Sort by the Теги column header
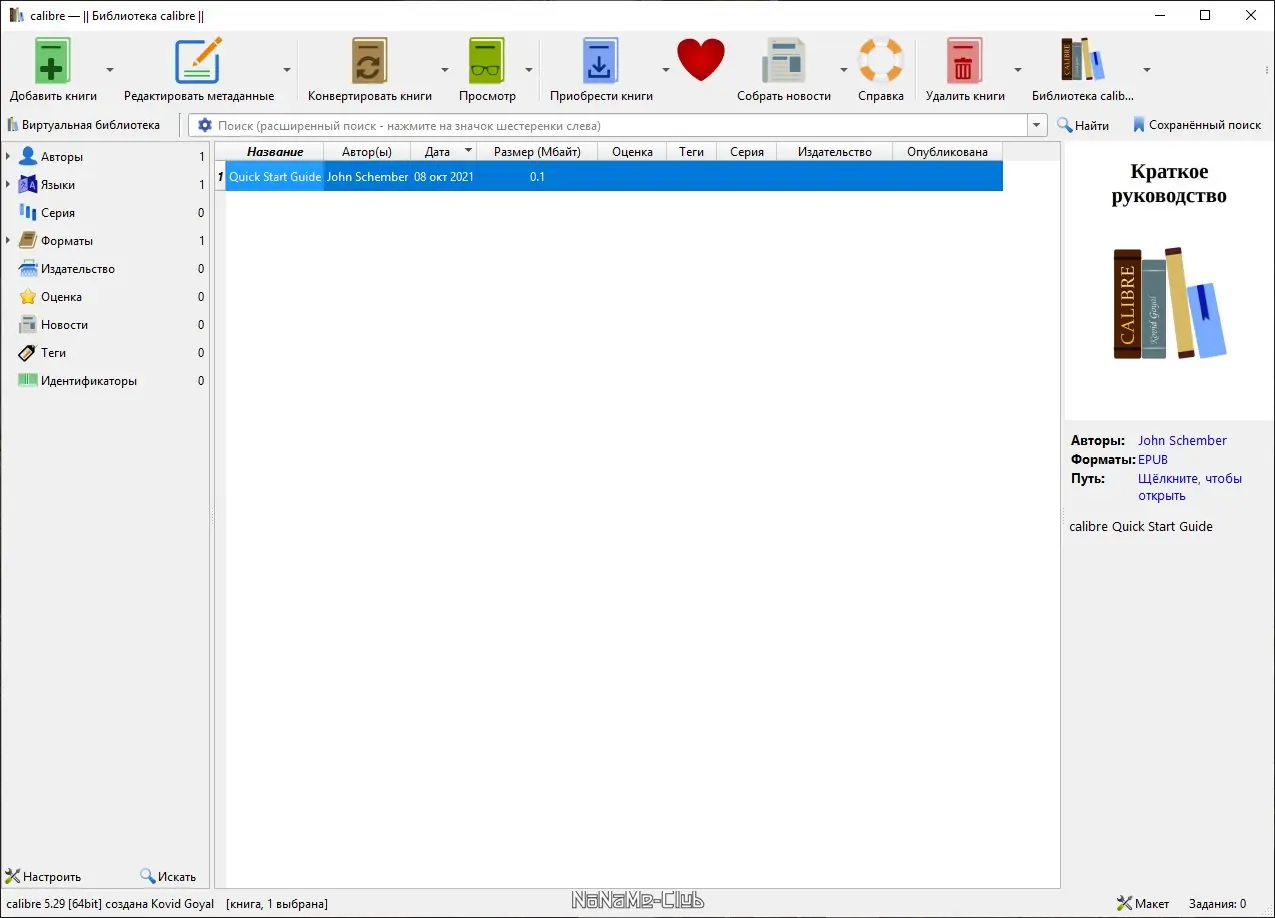 click(692, 152)
